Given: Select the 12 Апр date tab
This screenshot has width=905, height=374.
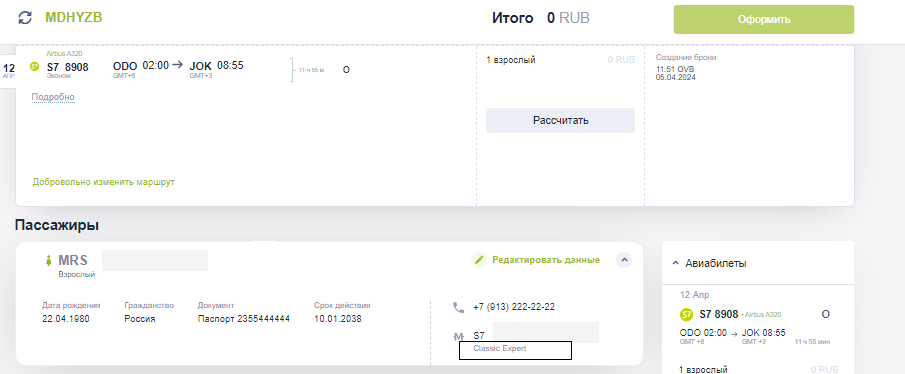Looking at the screenshot, I should pos(9,71).
